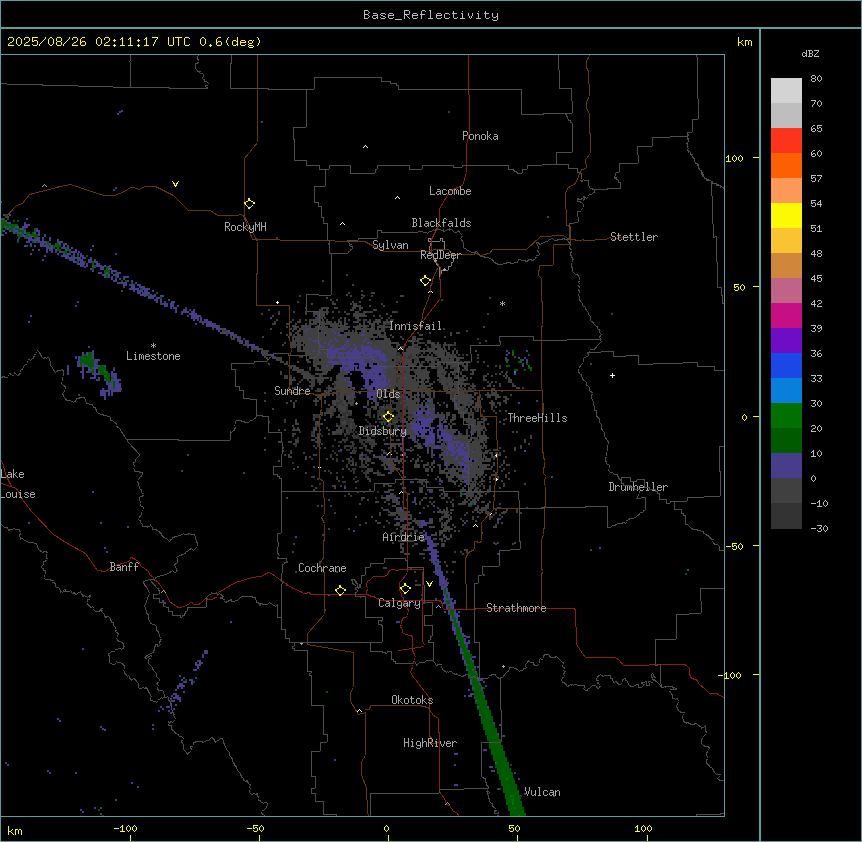
Task: Click the Base_Reflectivity title
Action: pos(431,15)
